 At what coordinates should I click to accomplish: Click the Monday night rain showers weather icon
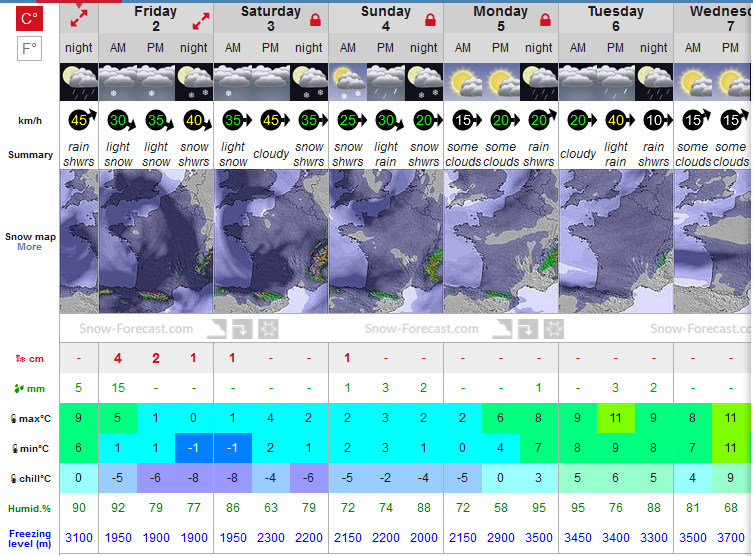click(539, 82)
